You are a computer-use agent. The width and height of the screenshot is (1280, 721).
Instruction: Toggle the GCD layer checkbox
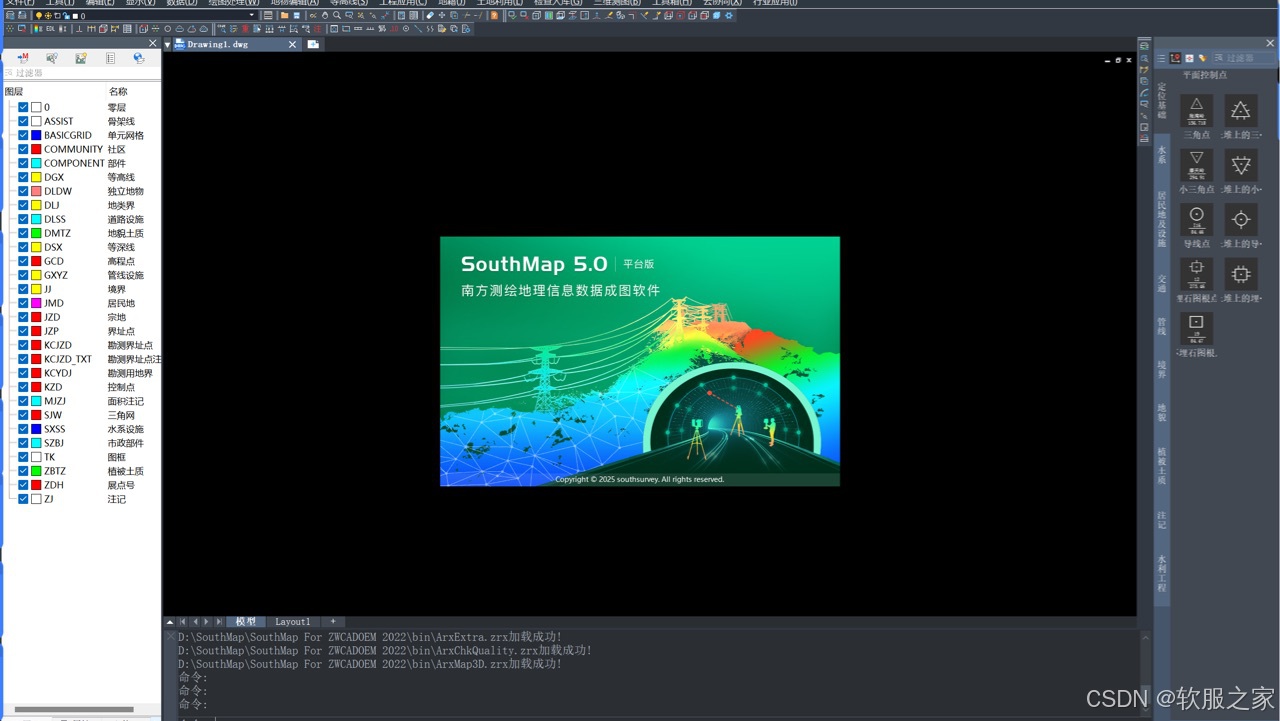point(23,261)
